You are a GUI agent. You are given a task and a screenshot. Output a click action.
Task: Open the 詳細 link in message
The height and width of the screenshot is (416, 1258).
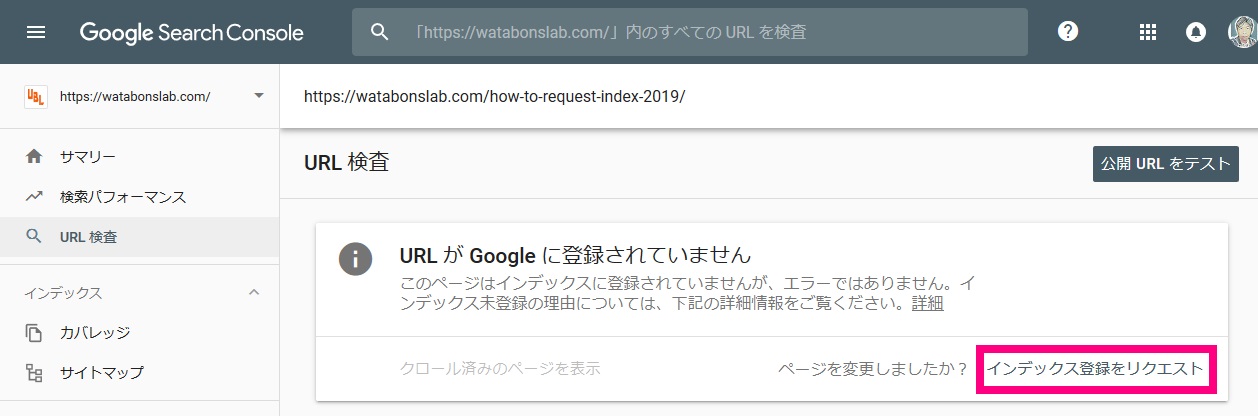[x=927, y=304]
